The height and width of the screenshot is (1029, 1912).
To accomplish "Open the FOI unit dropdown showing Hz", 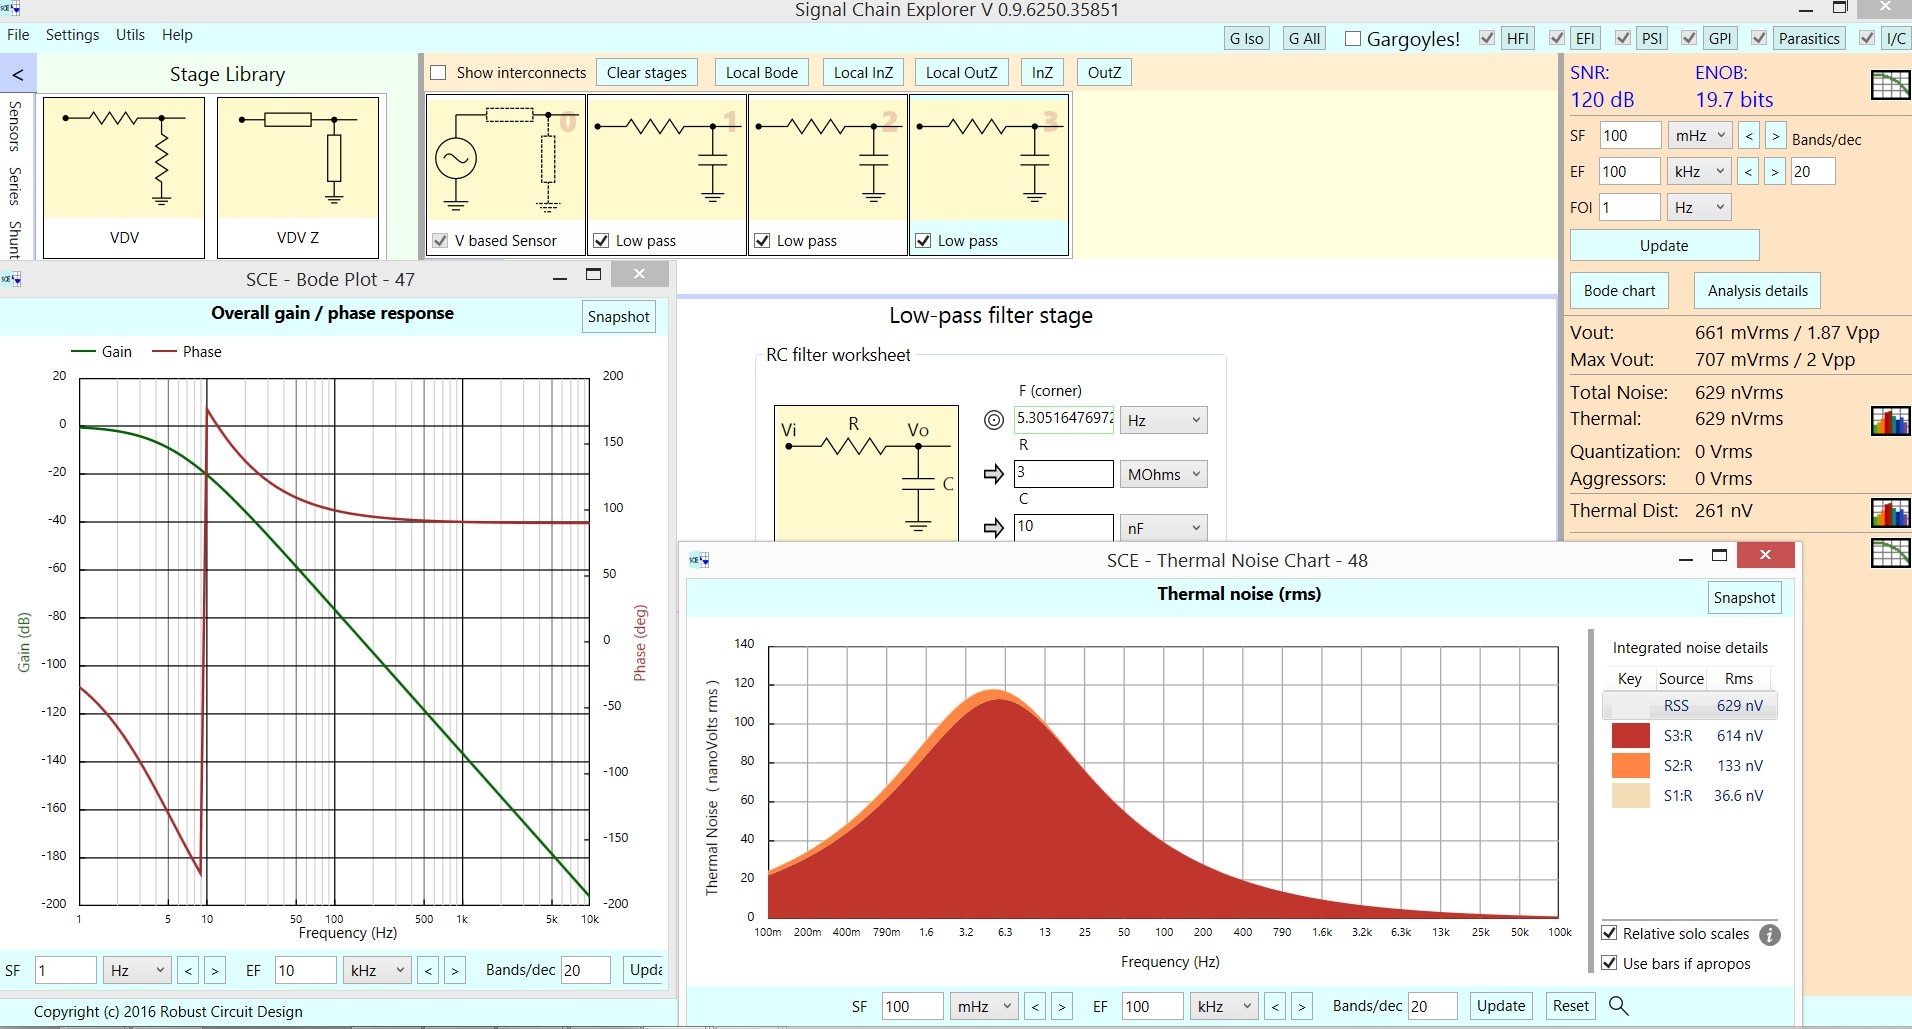I will pyautogui.click(x=1698, y=208).
